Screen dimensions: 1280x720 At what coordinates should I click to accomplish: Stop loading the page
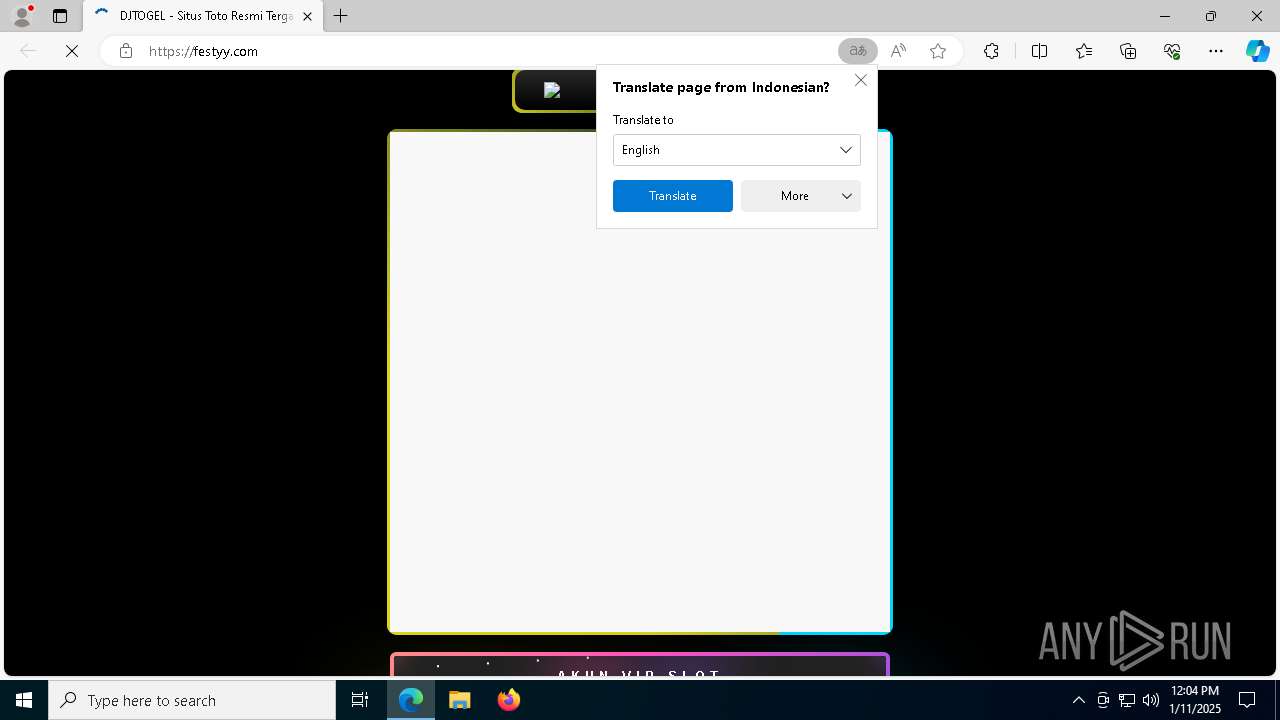[72, 51]
